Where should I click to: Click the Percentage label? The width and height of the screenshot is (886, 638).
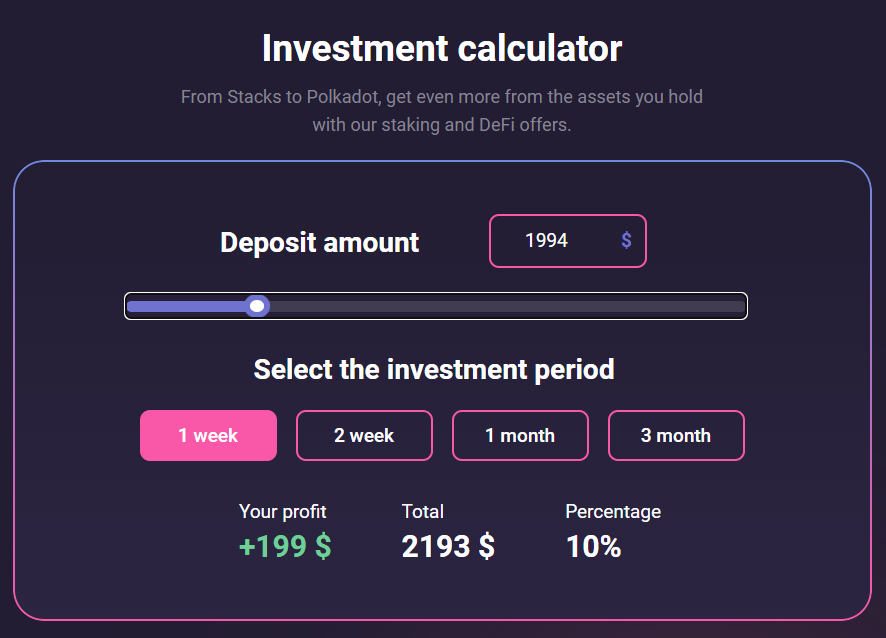pos(612,511)
